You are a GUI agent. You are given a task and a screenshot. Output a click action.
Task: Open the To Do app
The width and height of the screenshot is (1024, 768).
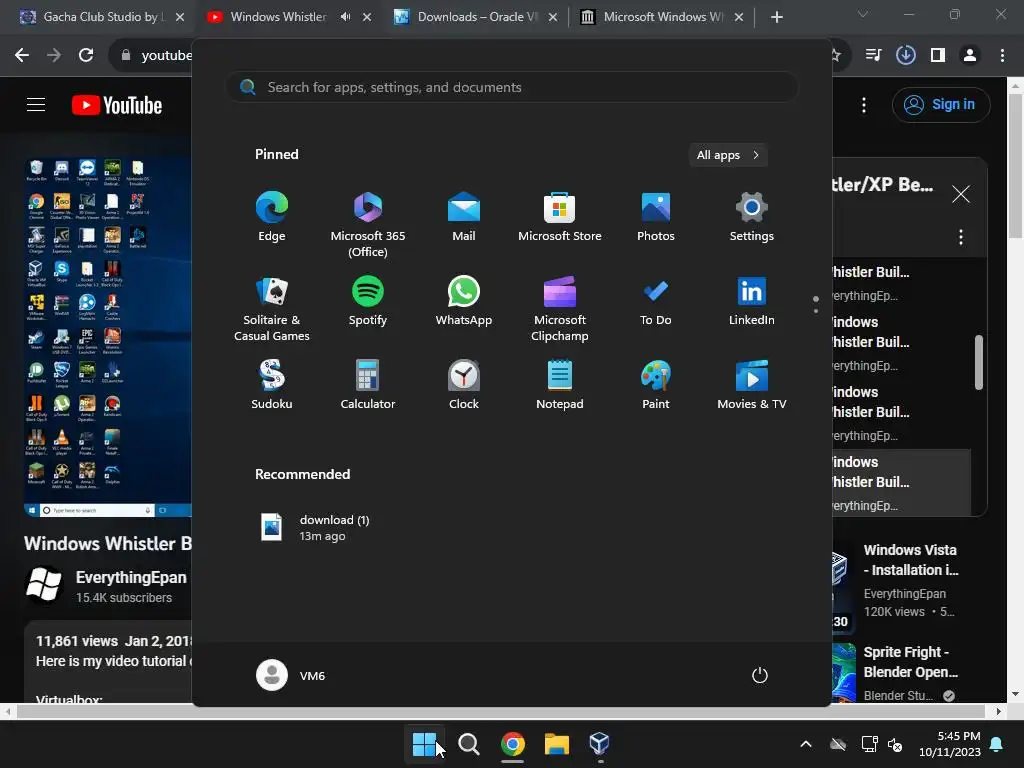656,301
